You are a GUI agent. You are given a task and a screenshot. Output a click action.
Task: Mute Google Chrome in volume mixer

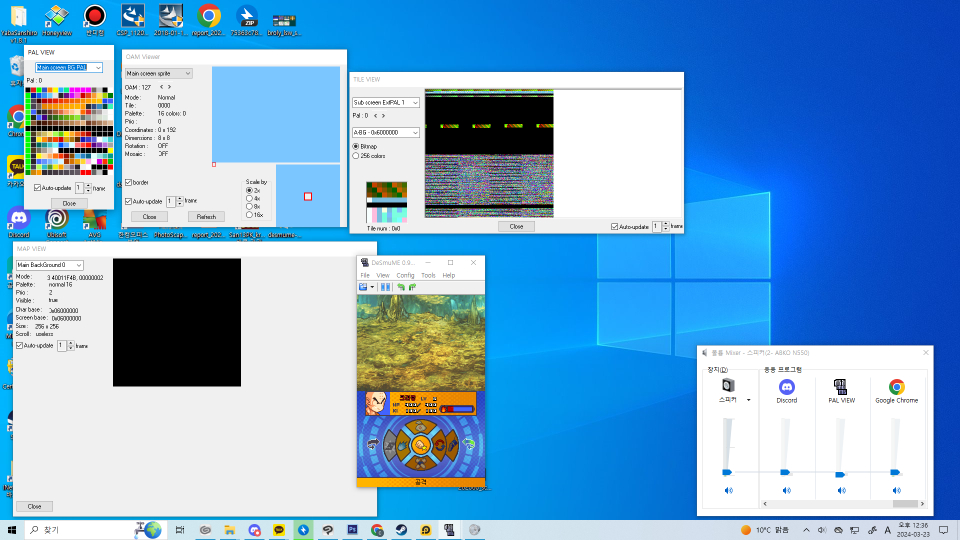click(x=897, y=490)
